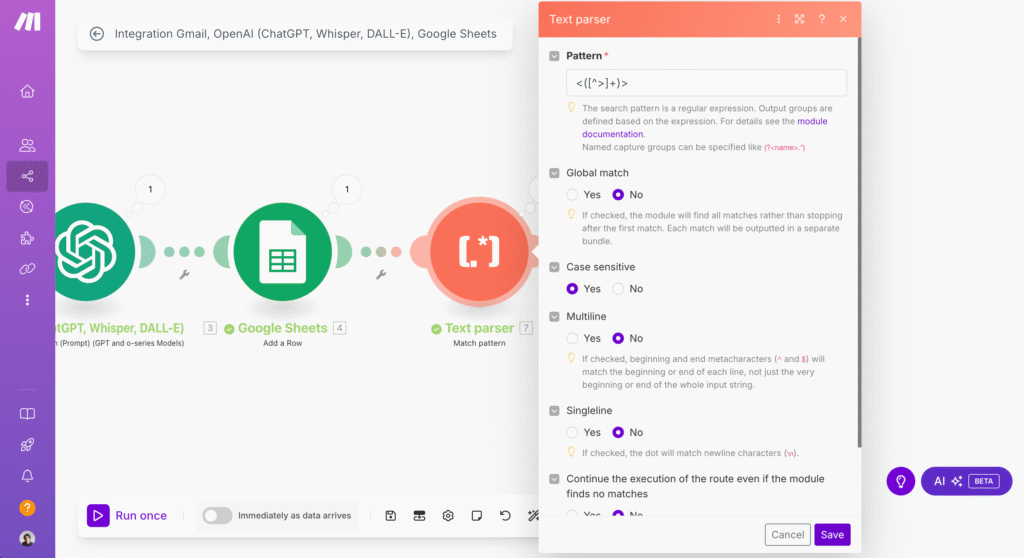Open the What's new rocket icon
Screen dimensions: 1024x558
click(27, 445)
